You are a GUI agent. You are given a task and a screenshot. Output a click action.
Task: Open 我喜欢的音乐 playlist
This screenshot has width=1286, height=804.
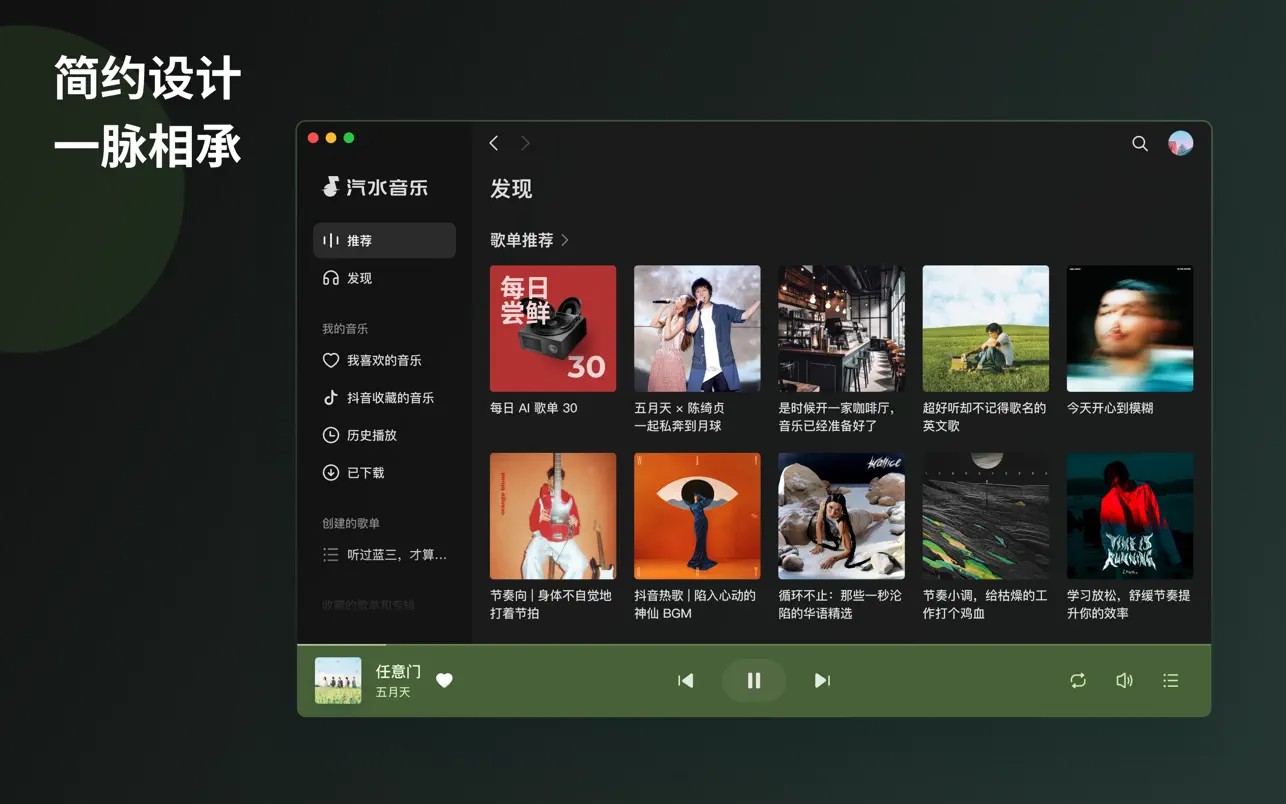(384, 360)
